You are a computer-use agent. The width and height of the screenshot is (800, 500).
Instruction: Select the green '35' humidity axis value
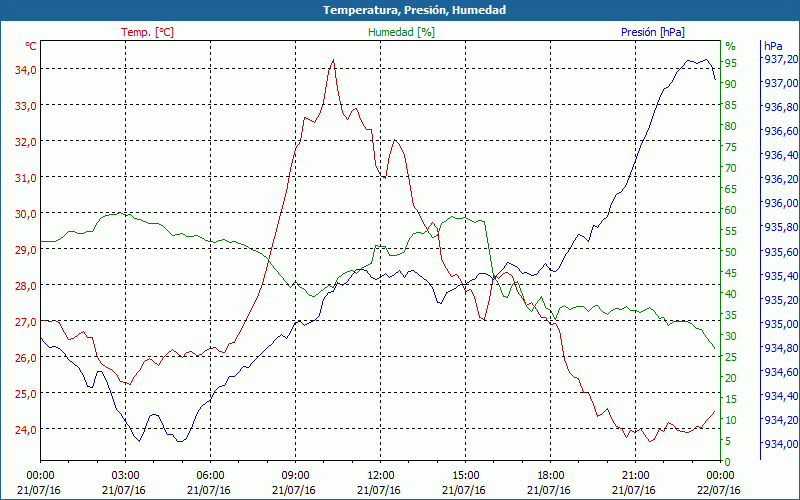pos(731,316)
